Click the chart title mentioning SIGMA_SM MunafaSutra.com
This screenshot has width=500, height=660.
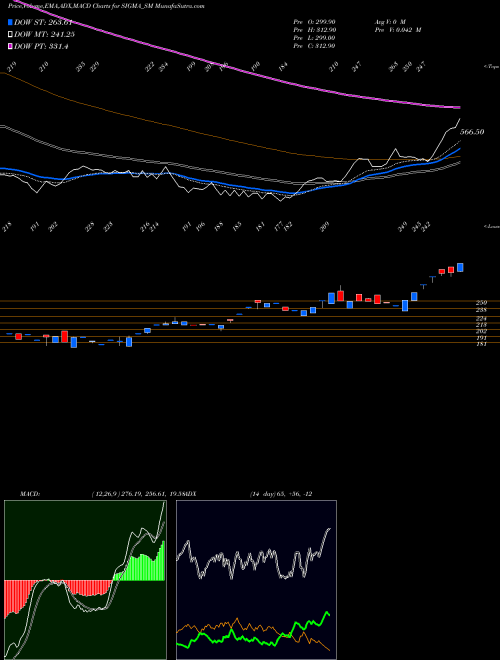tap(106, 6)
